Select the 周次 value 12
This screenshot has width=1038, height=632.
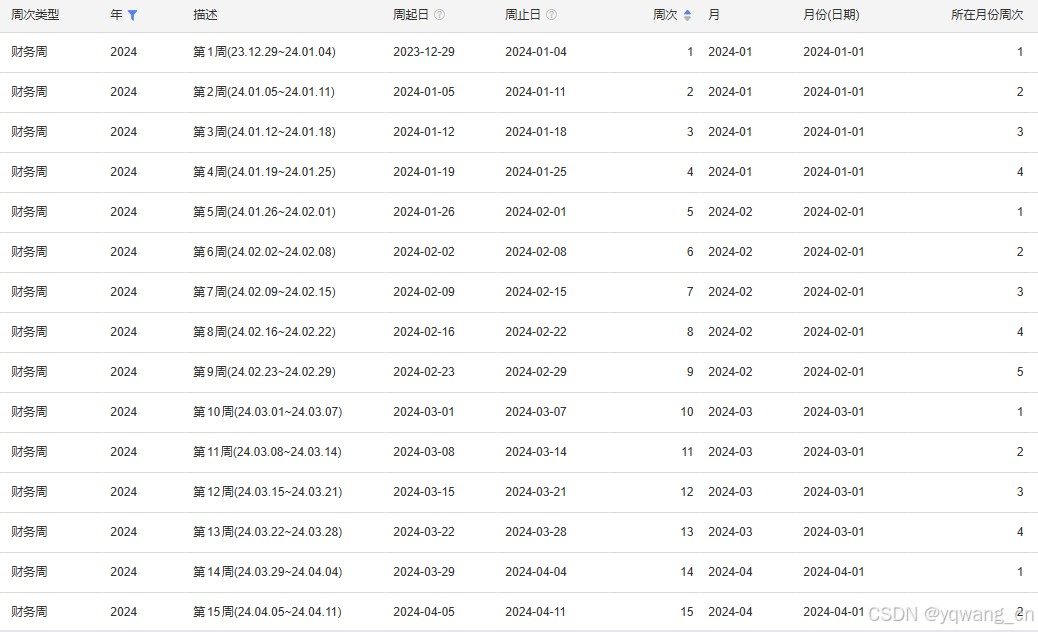coord(686,492)
